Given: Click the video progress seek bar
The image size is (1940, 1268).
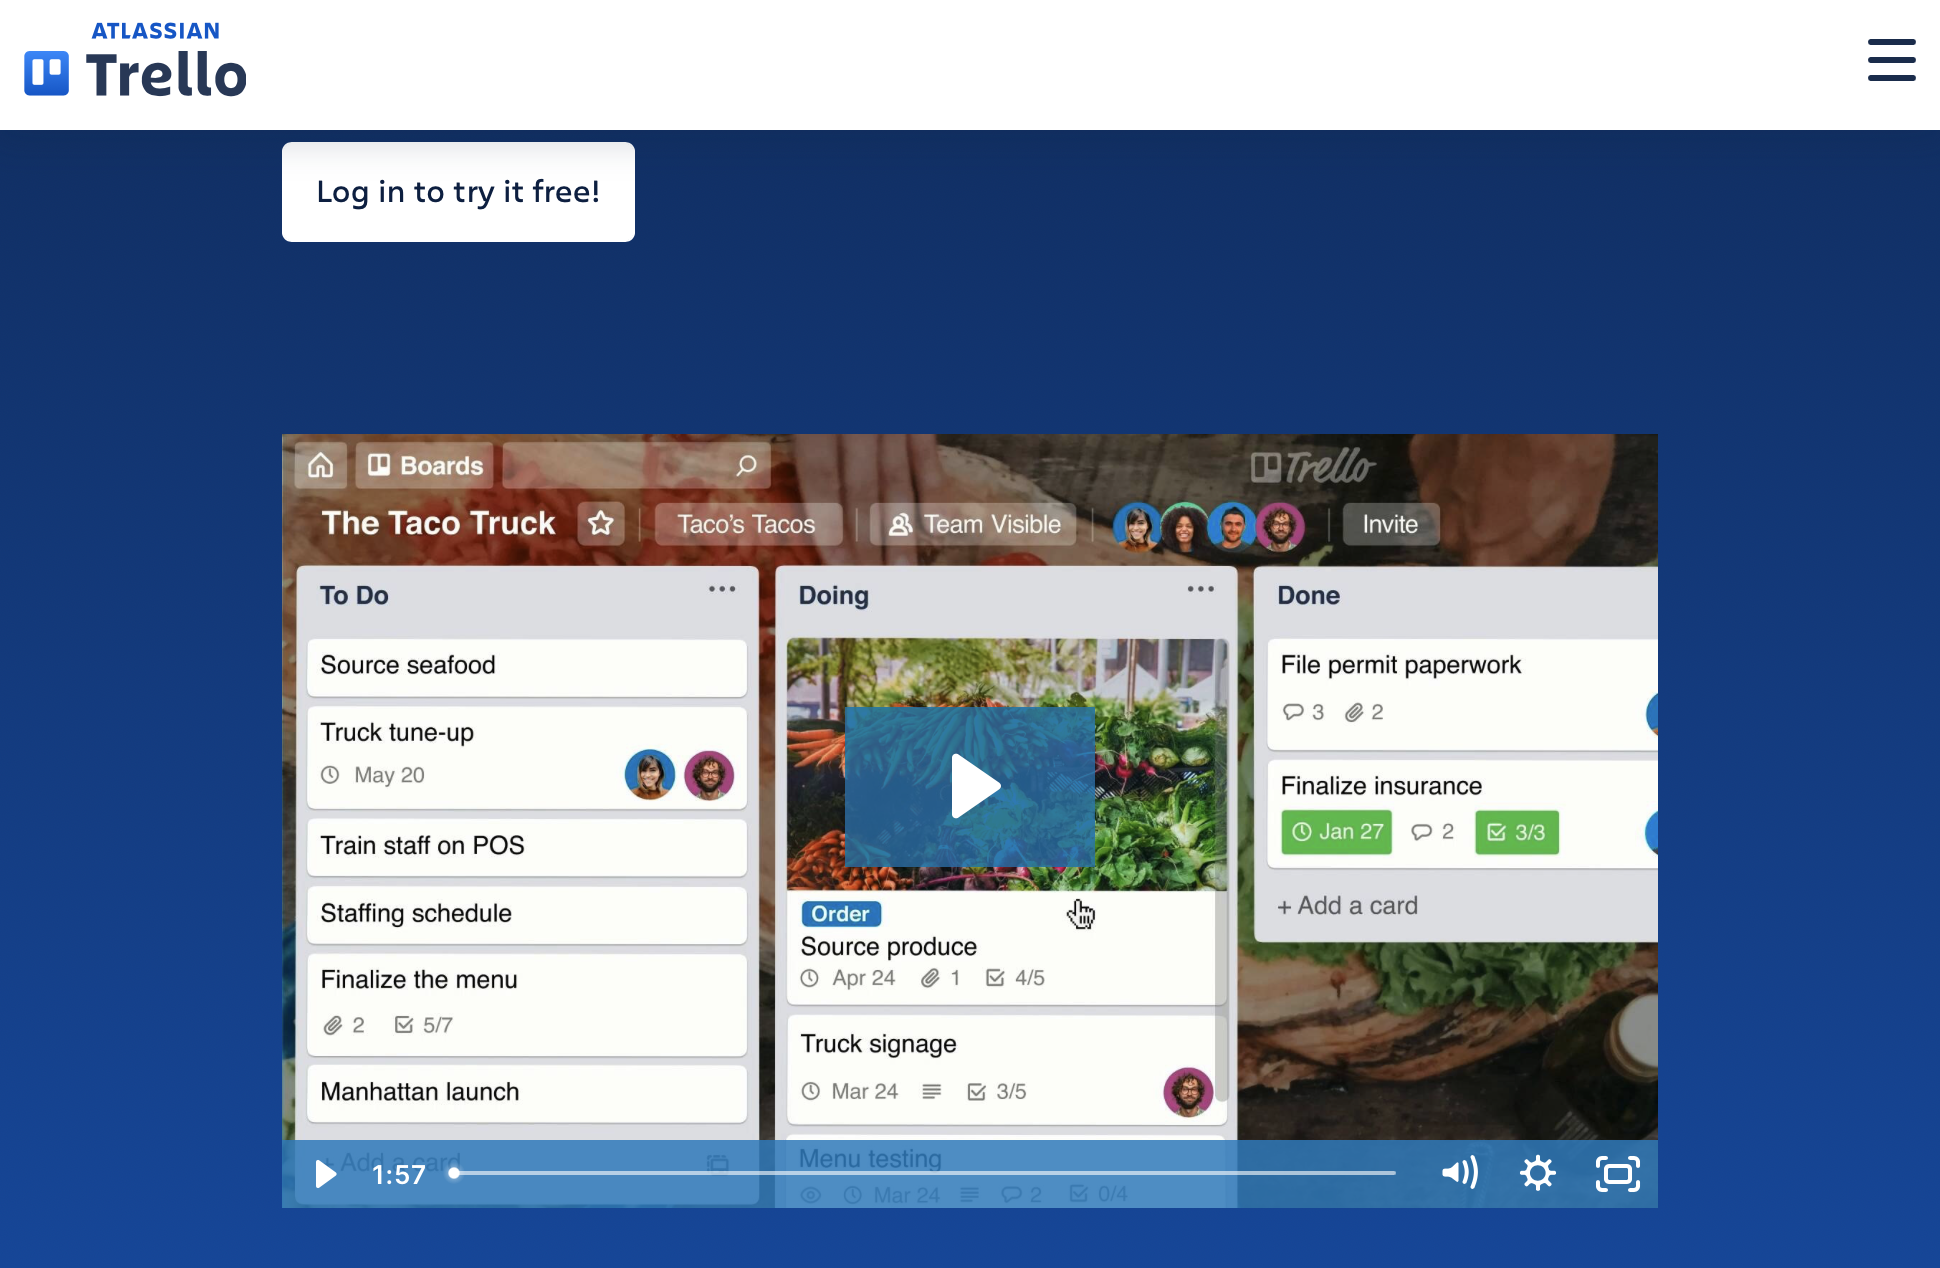Looking at the screenshot, I should coord(924,1173).
